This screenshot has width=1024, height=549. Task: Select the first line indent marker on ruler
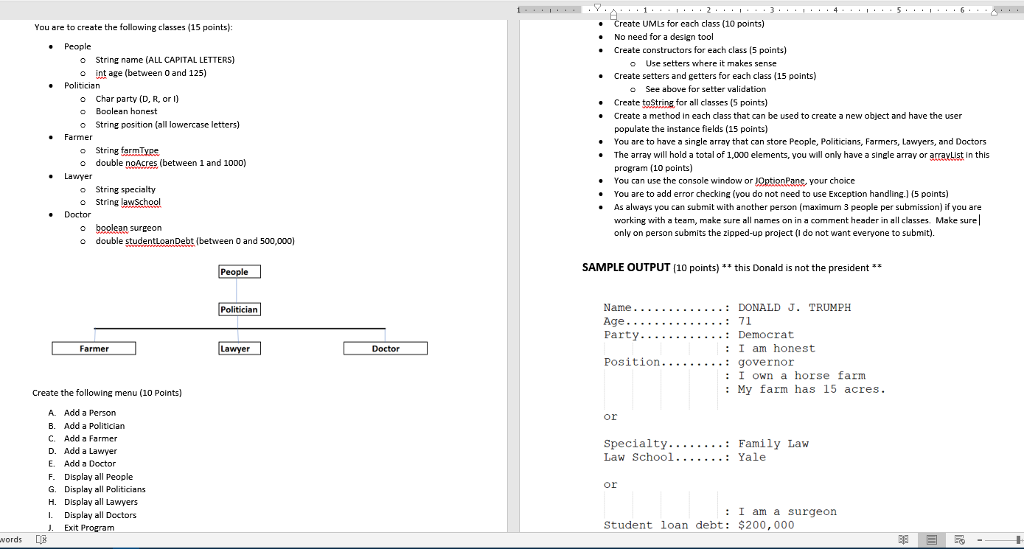[x=598, y=7]
